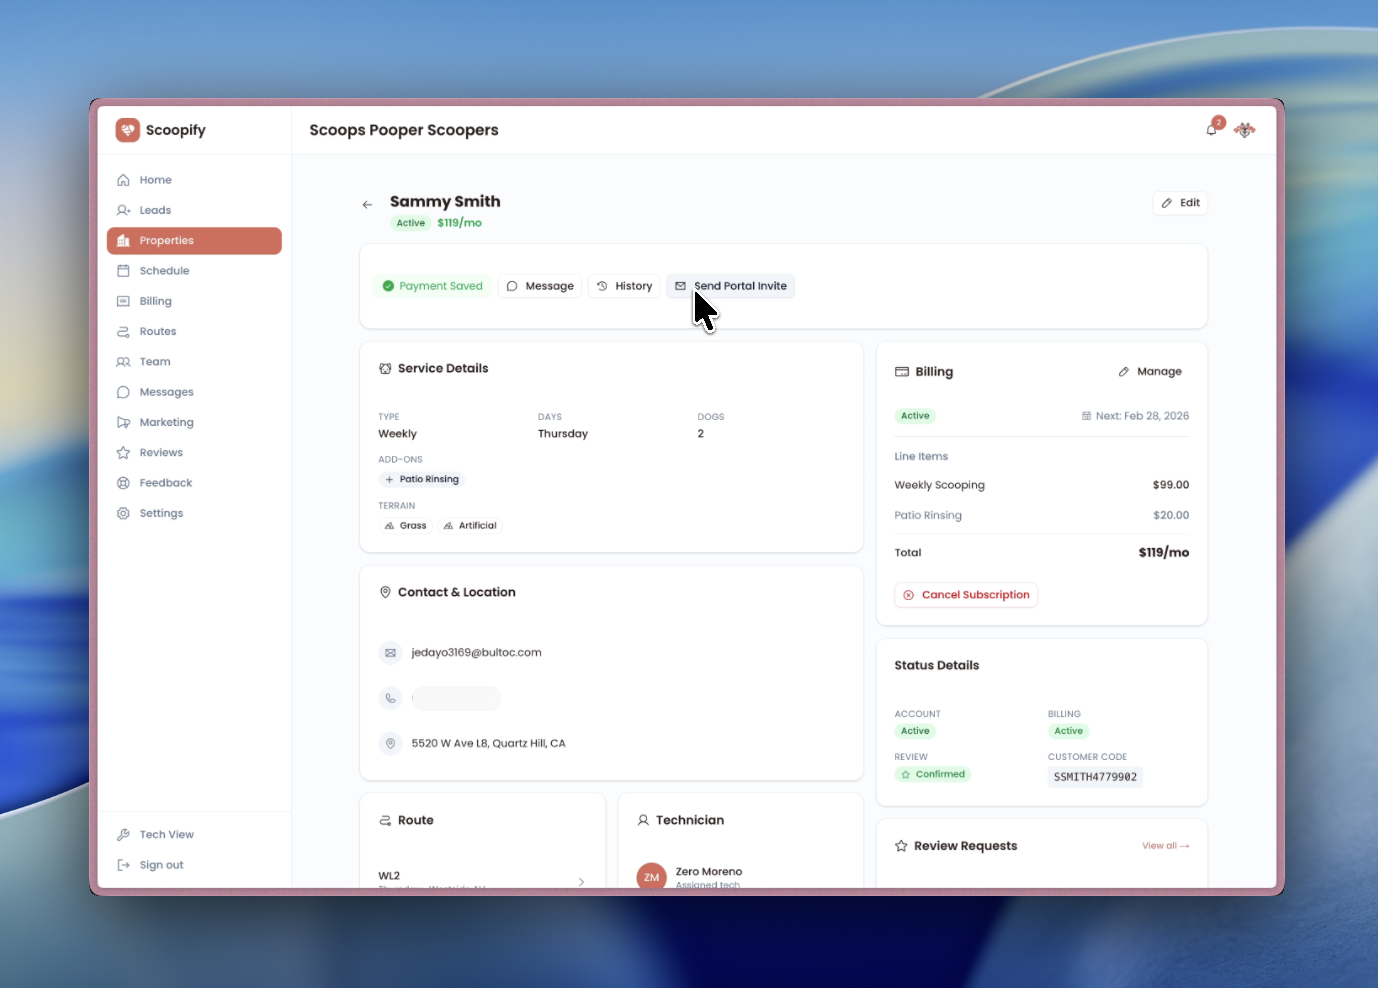Viewport: 1378px width, 988px height.
Task: Select the Grass terrain chip
Action: click(405, 525)
